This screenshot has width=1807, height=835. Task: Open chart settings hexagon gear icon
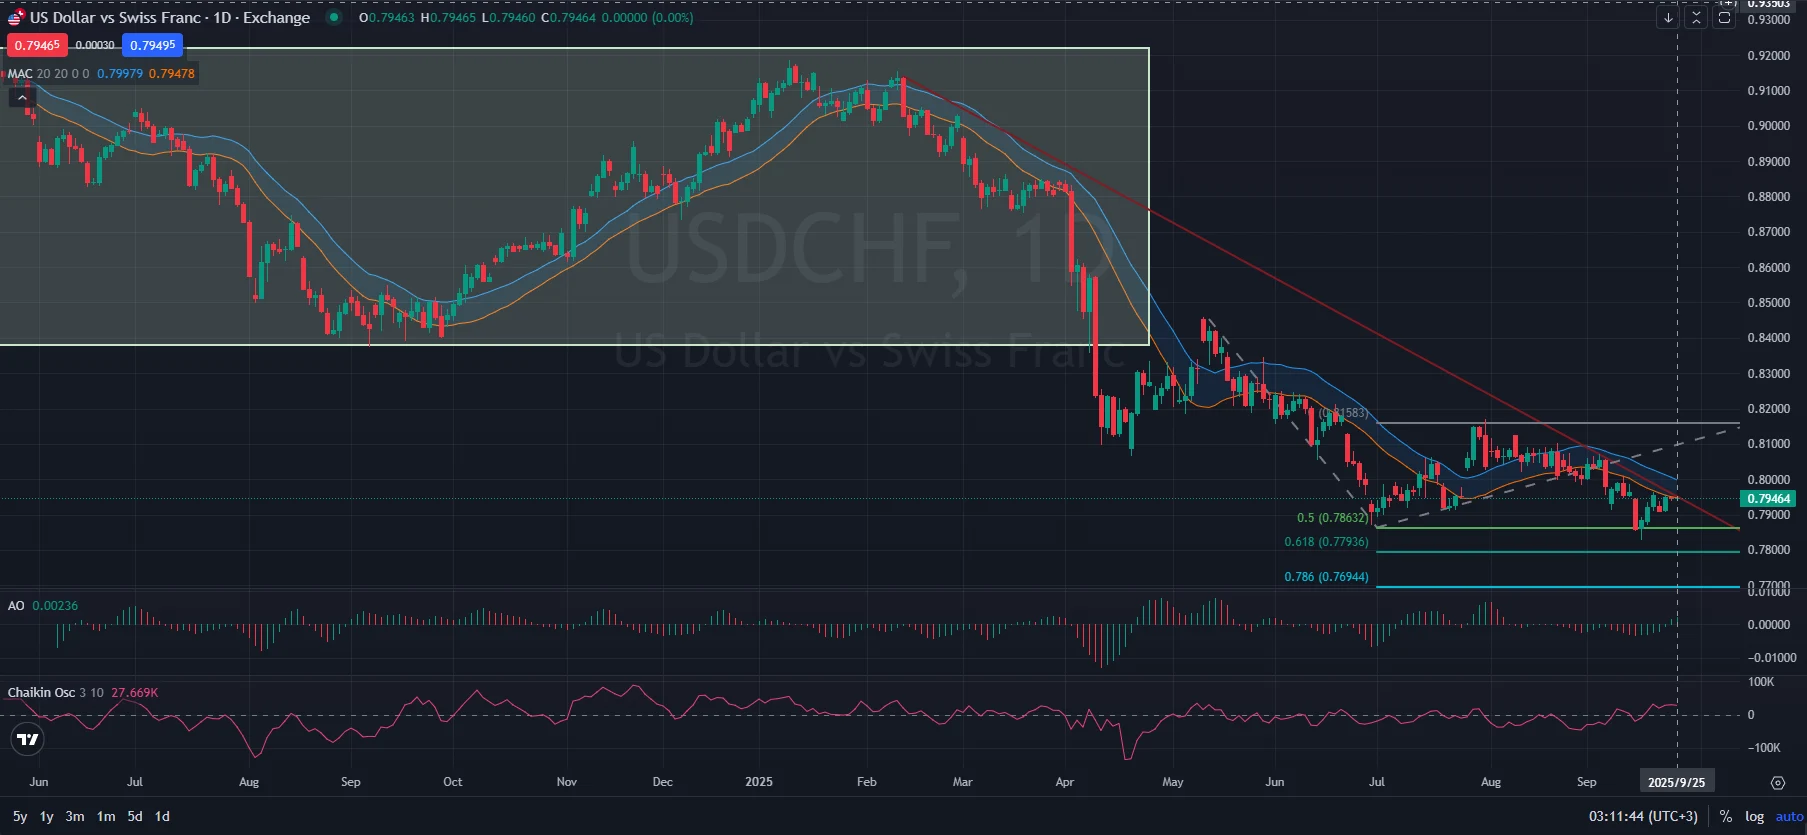[1777, 782]
